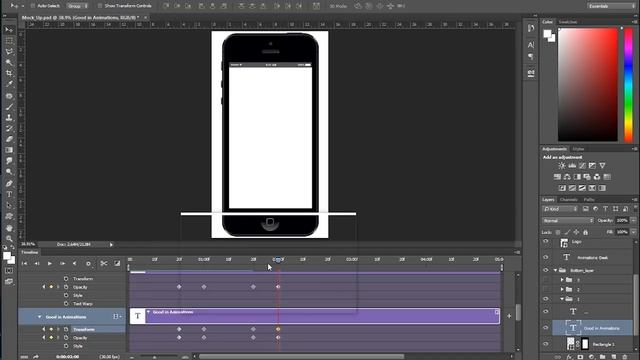Select the Eyedropper tool
Screen dimensions: 640x360
click(9, 84)
